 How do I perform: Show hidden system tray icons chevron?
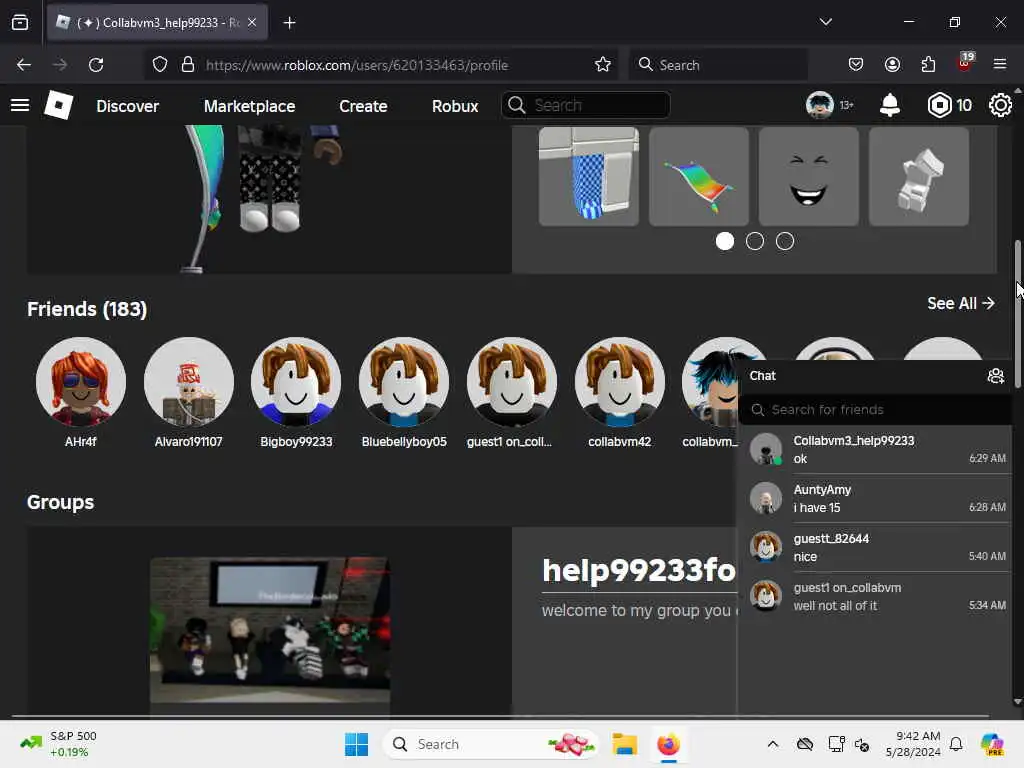773,744
